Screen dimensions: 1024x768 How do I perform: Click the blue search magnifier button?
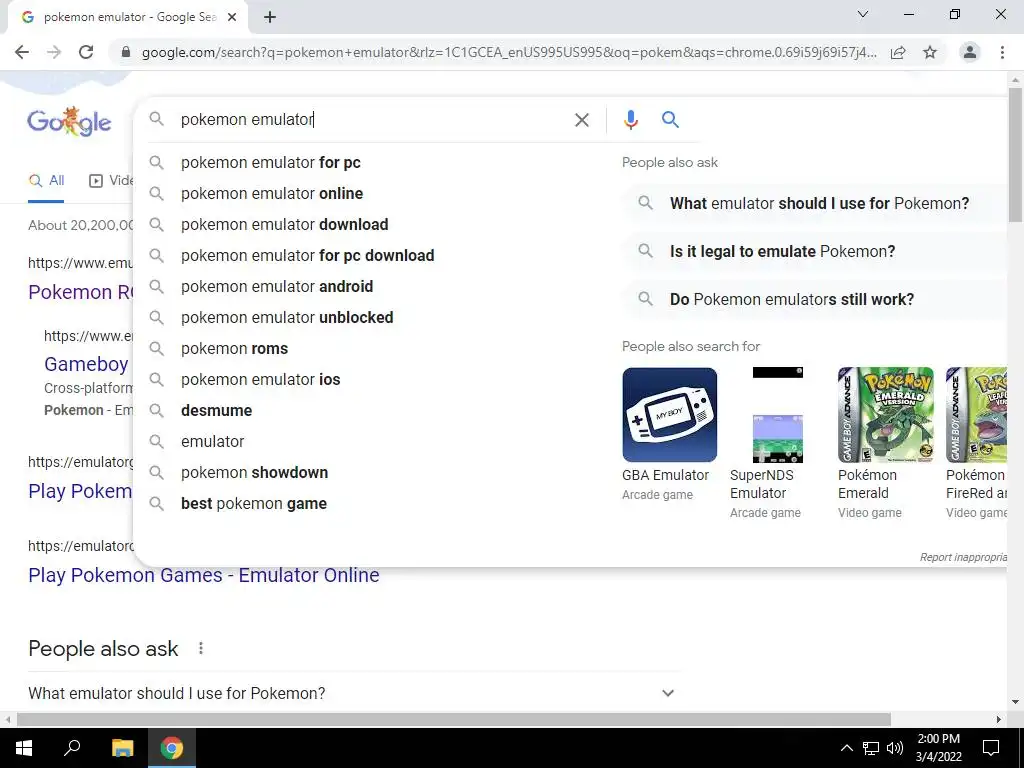click(x=670, y=120)
